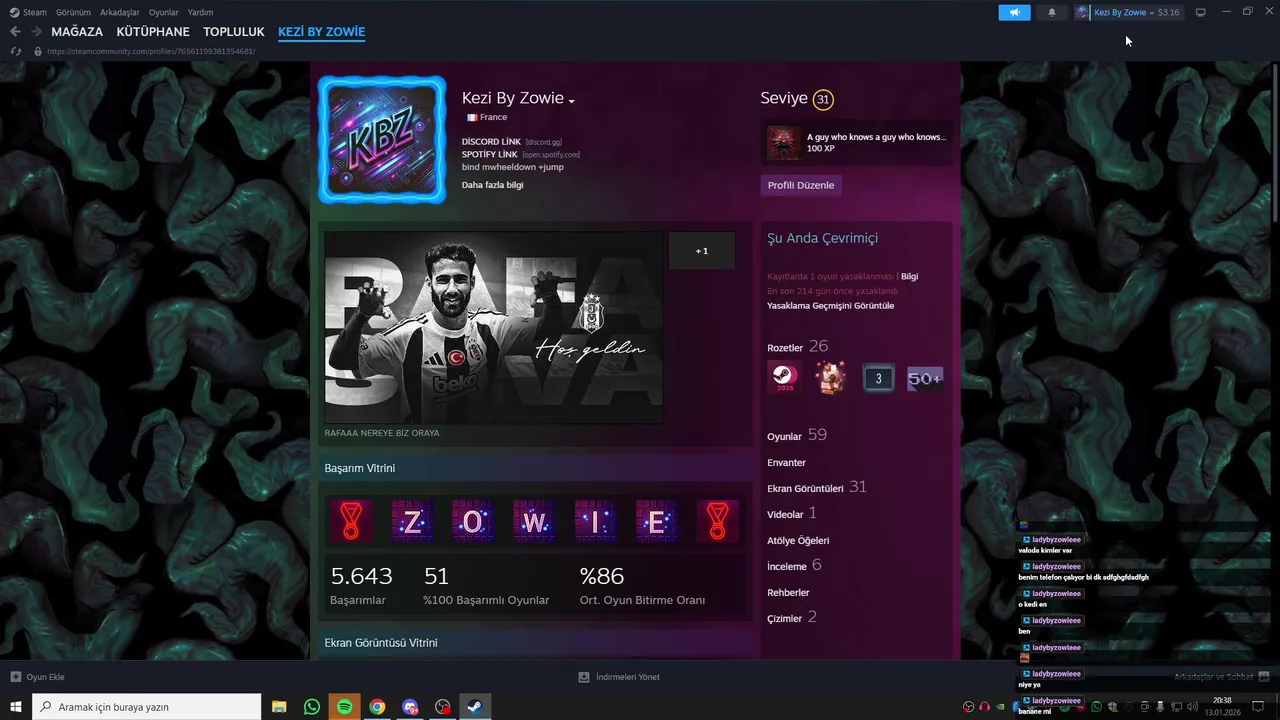The image size is (1280, 720).
Task: Open the Rozetler badges page
Action: tap(797, 347)
